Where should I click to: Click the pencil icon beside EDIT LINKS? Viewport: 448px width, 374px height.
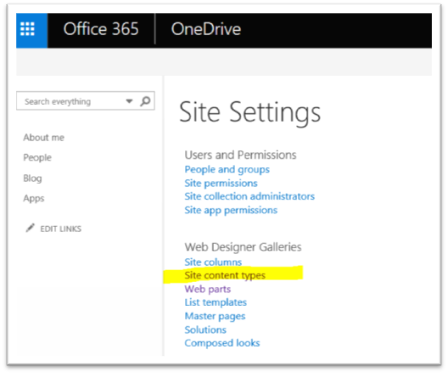[30, 228]
